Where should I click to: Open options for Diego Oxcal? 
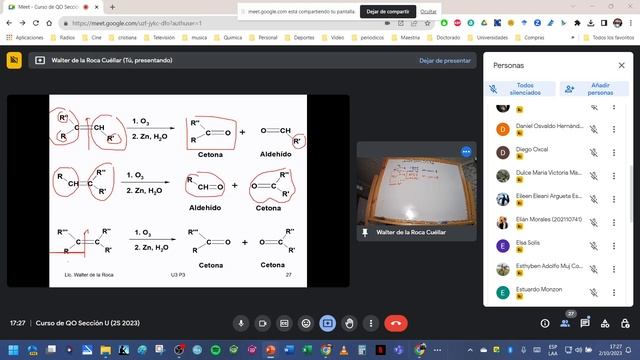(x=613, y=153)
